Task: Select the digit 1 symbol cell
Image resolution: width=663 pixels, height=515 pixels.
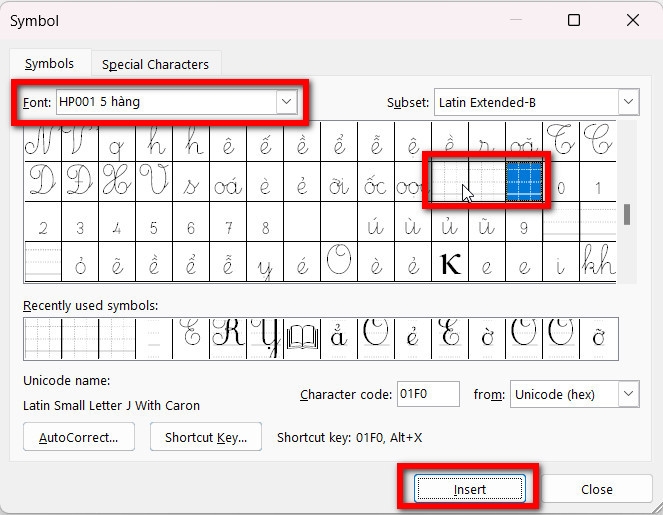Action: pyautogui.click(x=598, y=182)
